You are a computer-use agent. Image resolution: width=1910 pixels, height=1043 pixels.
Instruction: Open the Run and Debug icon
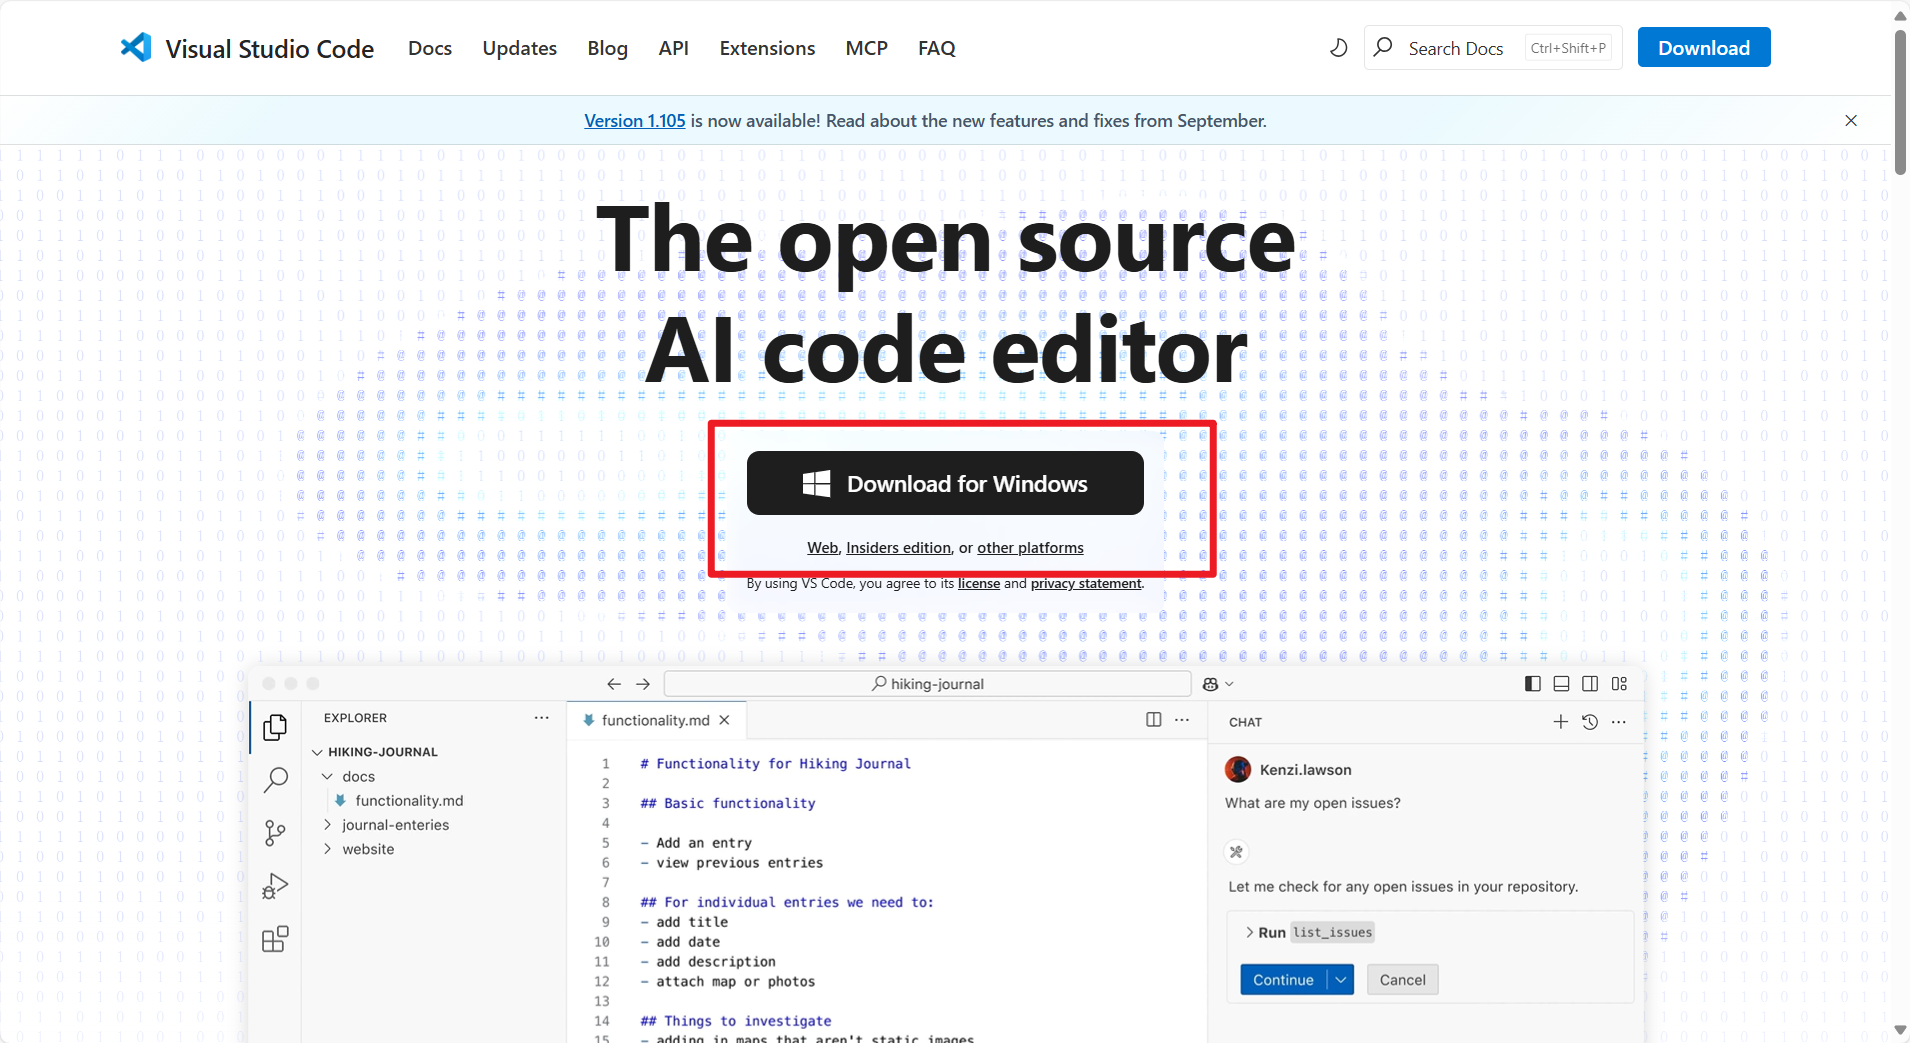[275, 886]
